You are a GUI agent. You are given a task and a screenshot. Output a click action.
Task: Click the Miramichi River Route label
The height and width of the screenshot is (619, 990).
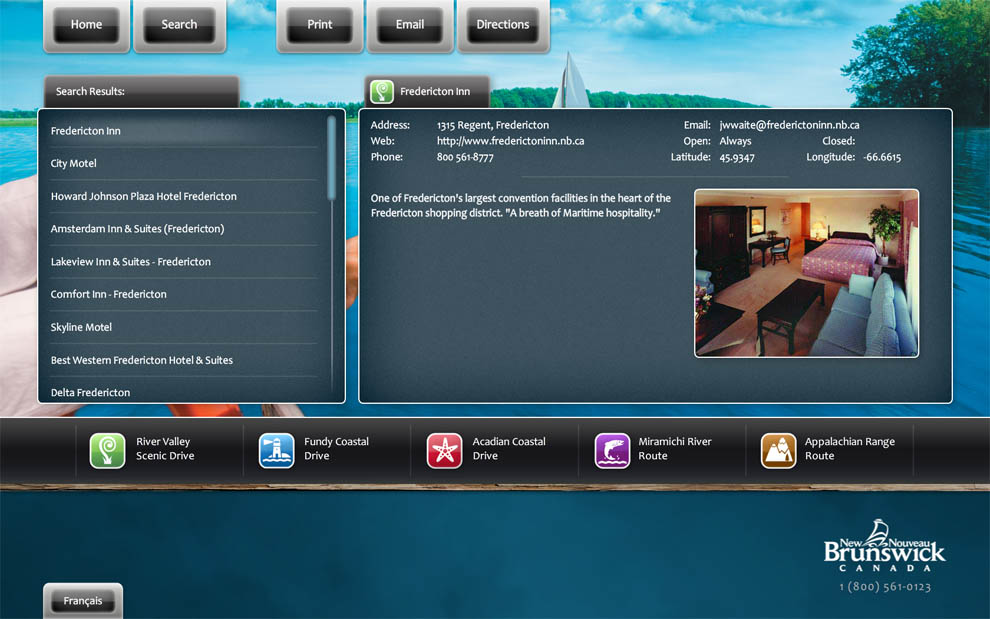[x=674, y=448]
